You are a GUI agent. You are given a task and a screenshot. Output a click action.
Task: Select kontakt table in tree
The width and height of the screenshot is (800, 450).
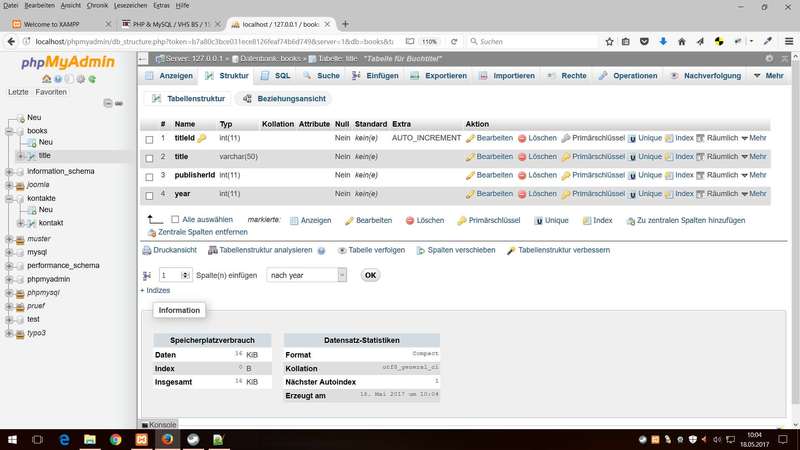tap(51, 223)
